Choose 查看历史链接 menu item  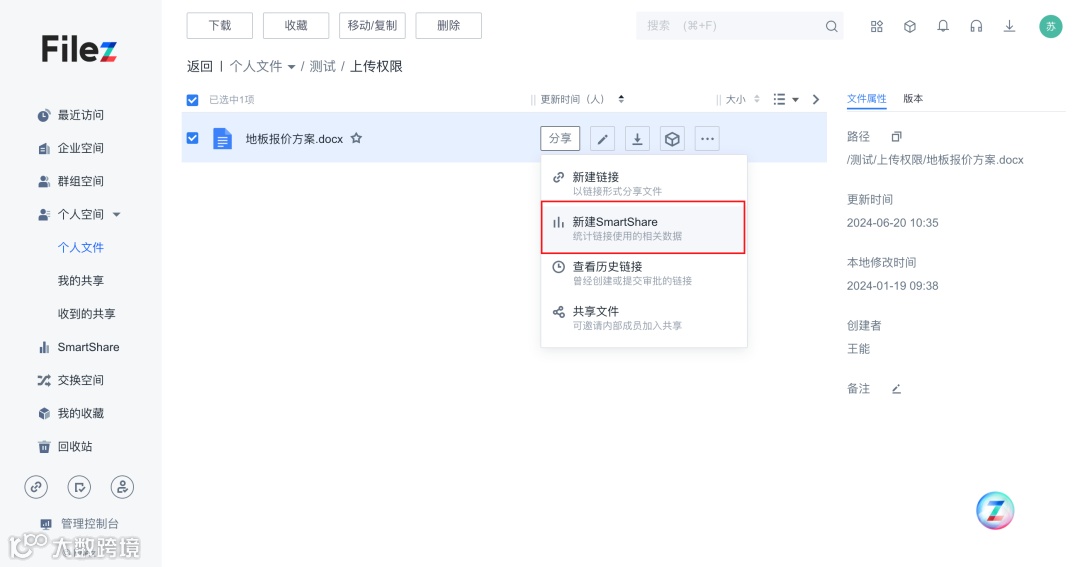[x=643, y=273]
